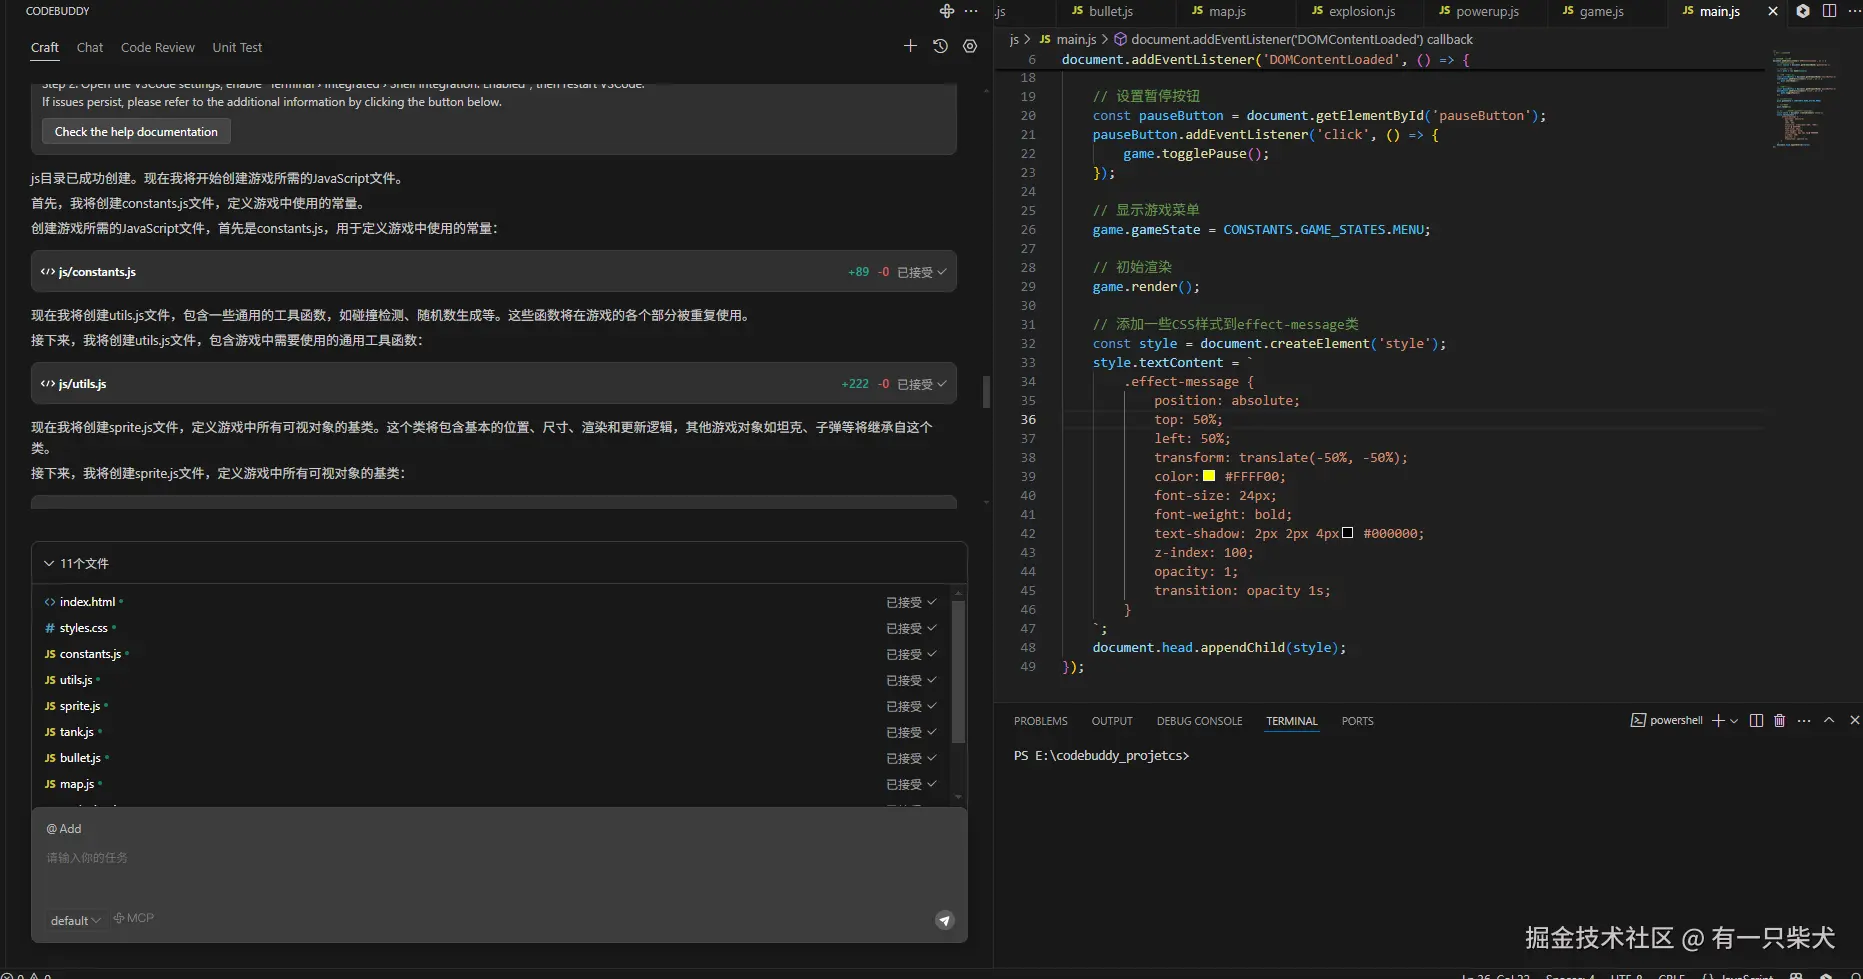1863x979 pixels.
Task: Split the terminal panel
Action: 1756,720
